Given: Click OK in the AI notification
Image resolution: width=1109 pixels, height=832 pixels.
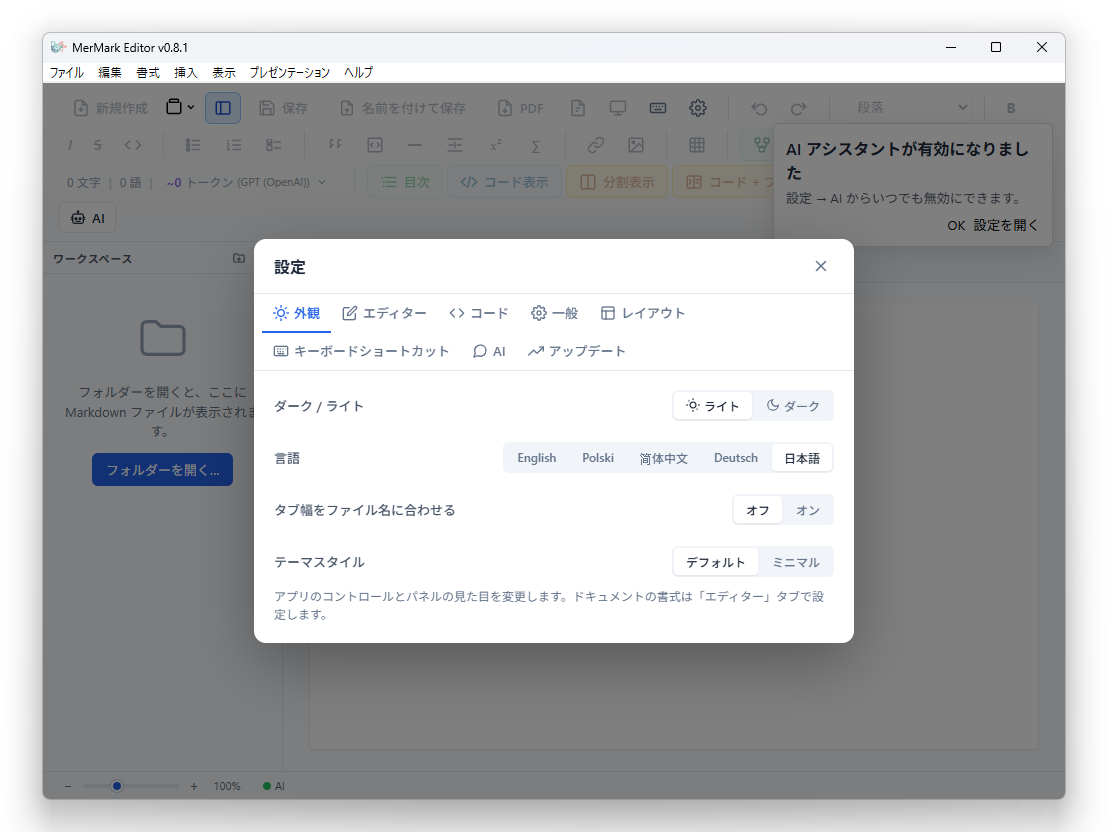Looking at the screenshot, I should [956, 225].
